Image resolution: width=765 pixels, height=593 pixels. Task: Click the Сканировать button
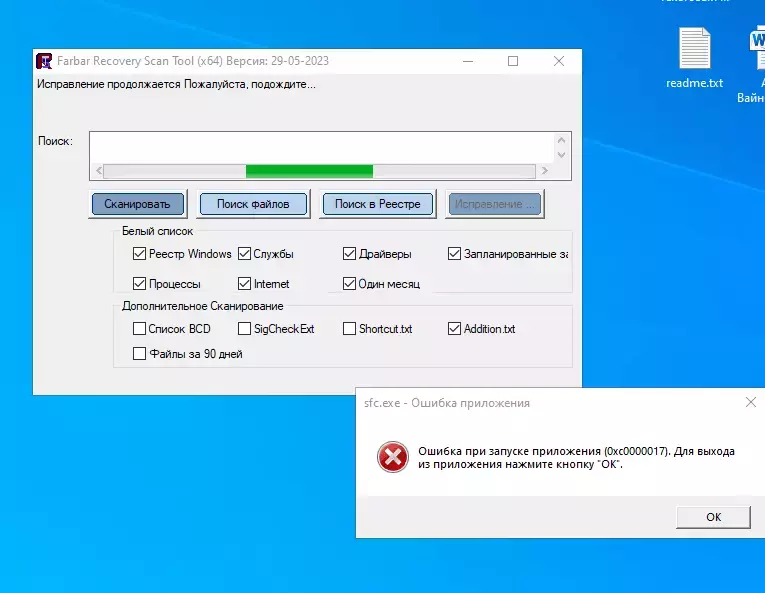(138, 204)
